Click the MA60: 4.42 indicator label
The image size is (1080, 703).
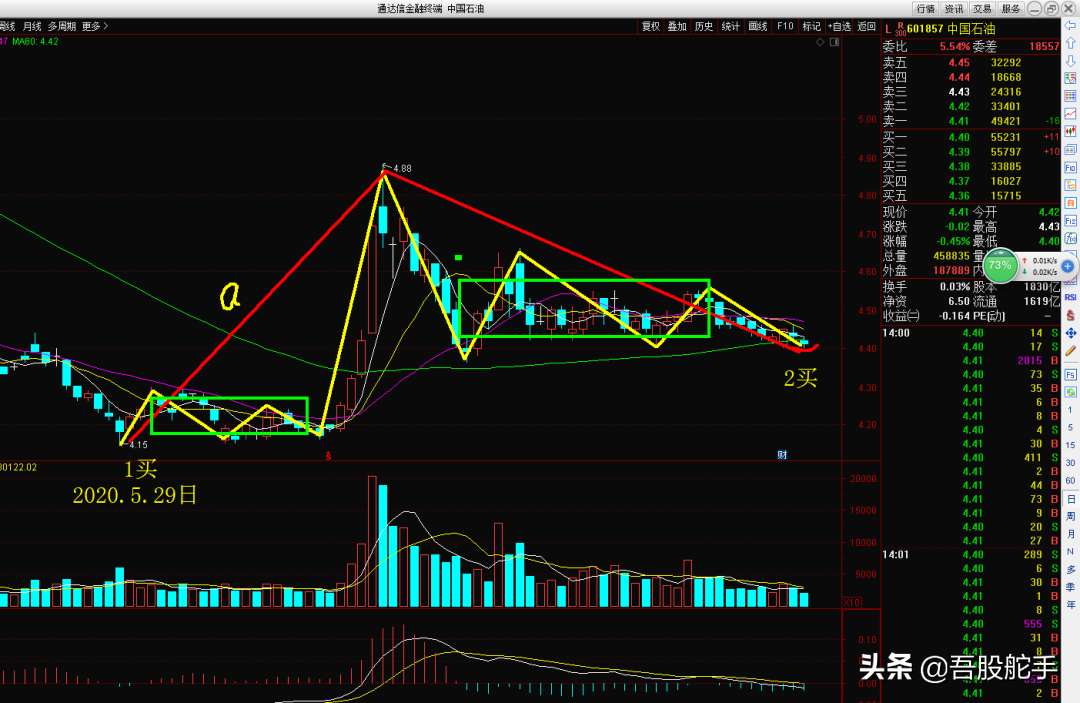pos(35,41)
